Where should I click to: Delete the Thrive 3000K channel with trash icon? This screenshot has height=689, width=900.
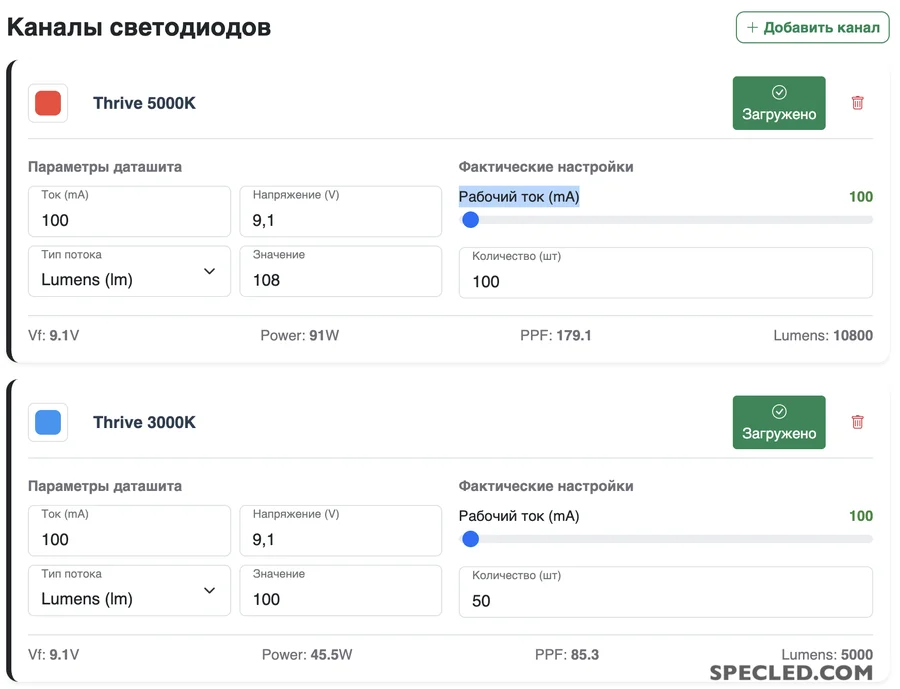[858, 422]
